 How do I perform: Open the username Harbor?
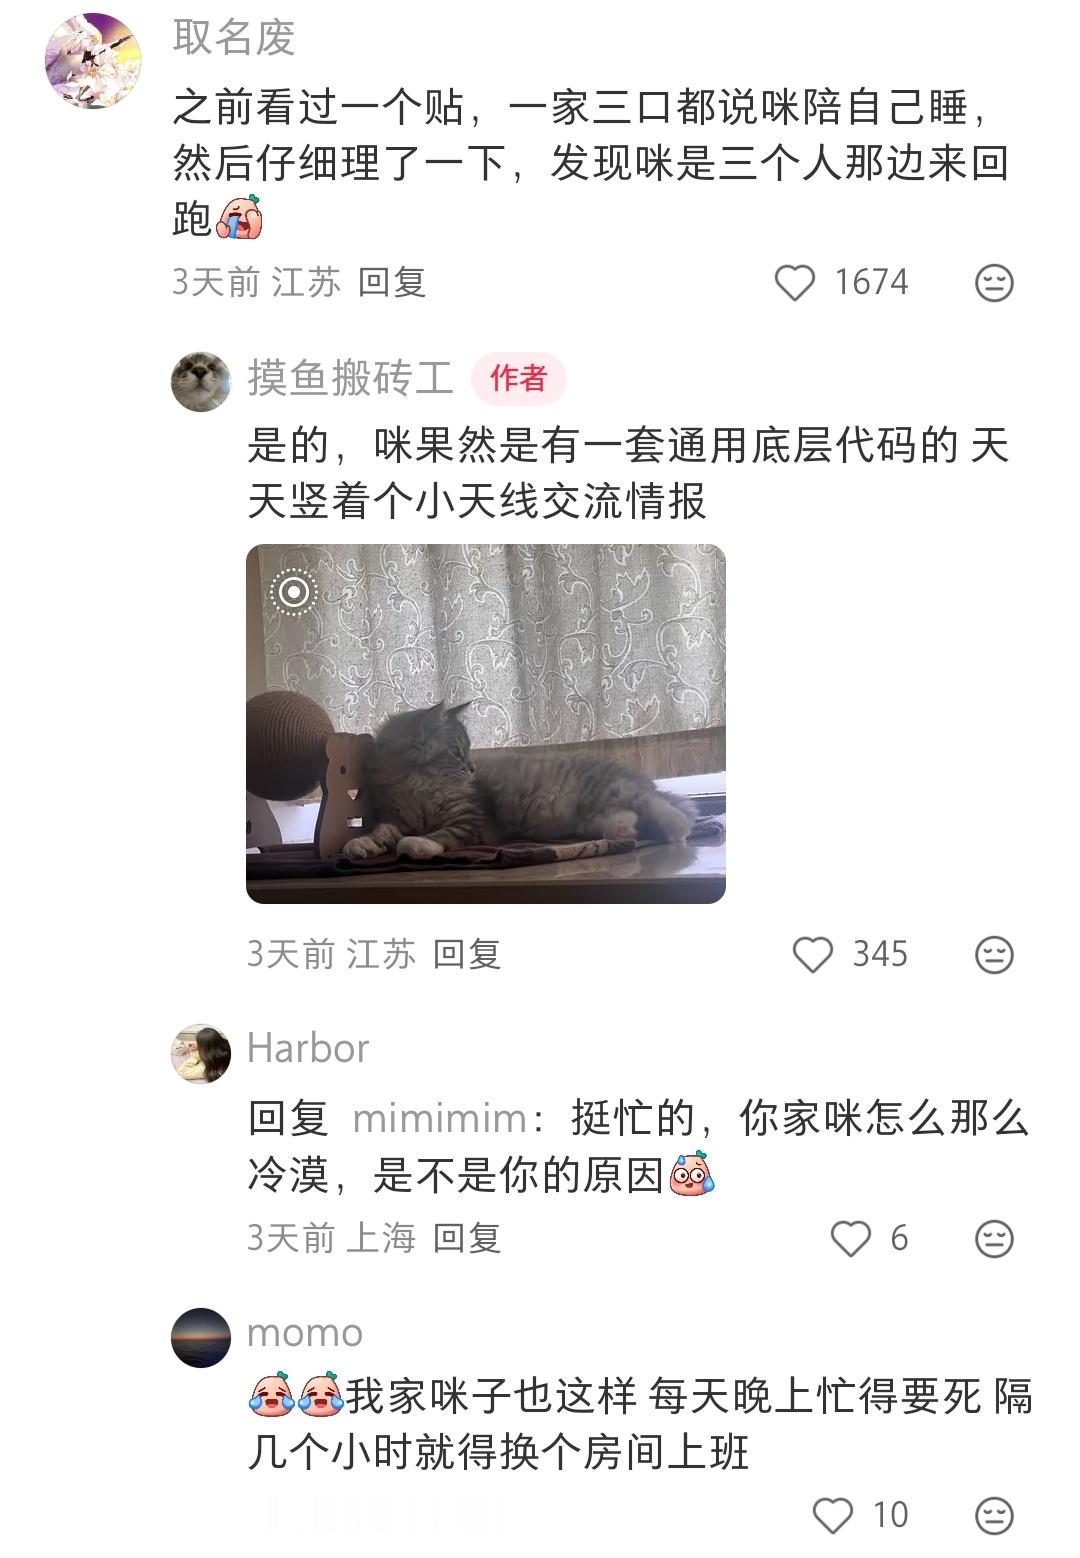click(308, 1048)
